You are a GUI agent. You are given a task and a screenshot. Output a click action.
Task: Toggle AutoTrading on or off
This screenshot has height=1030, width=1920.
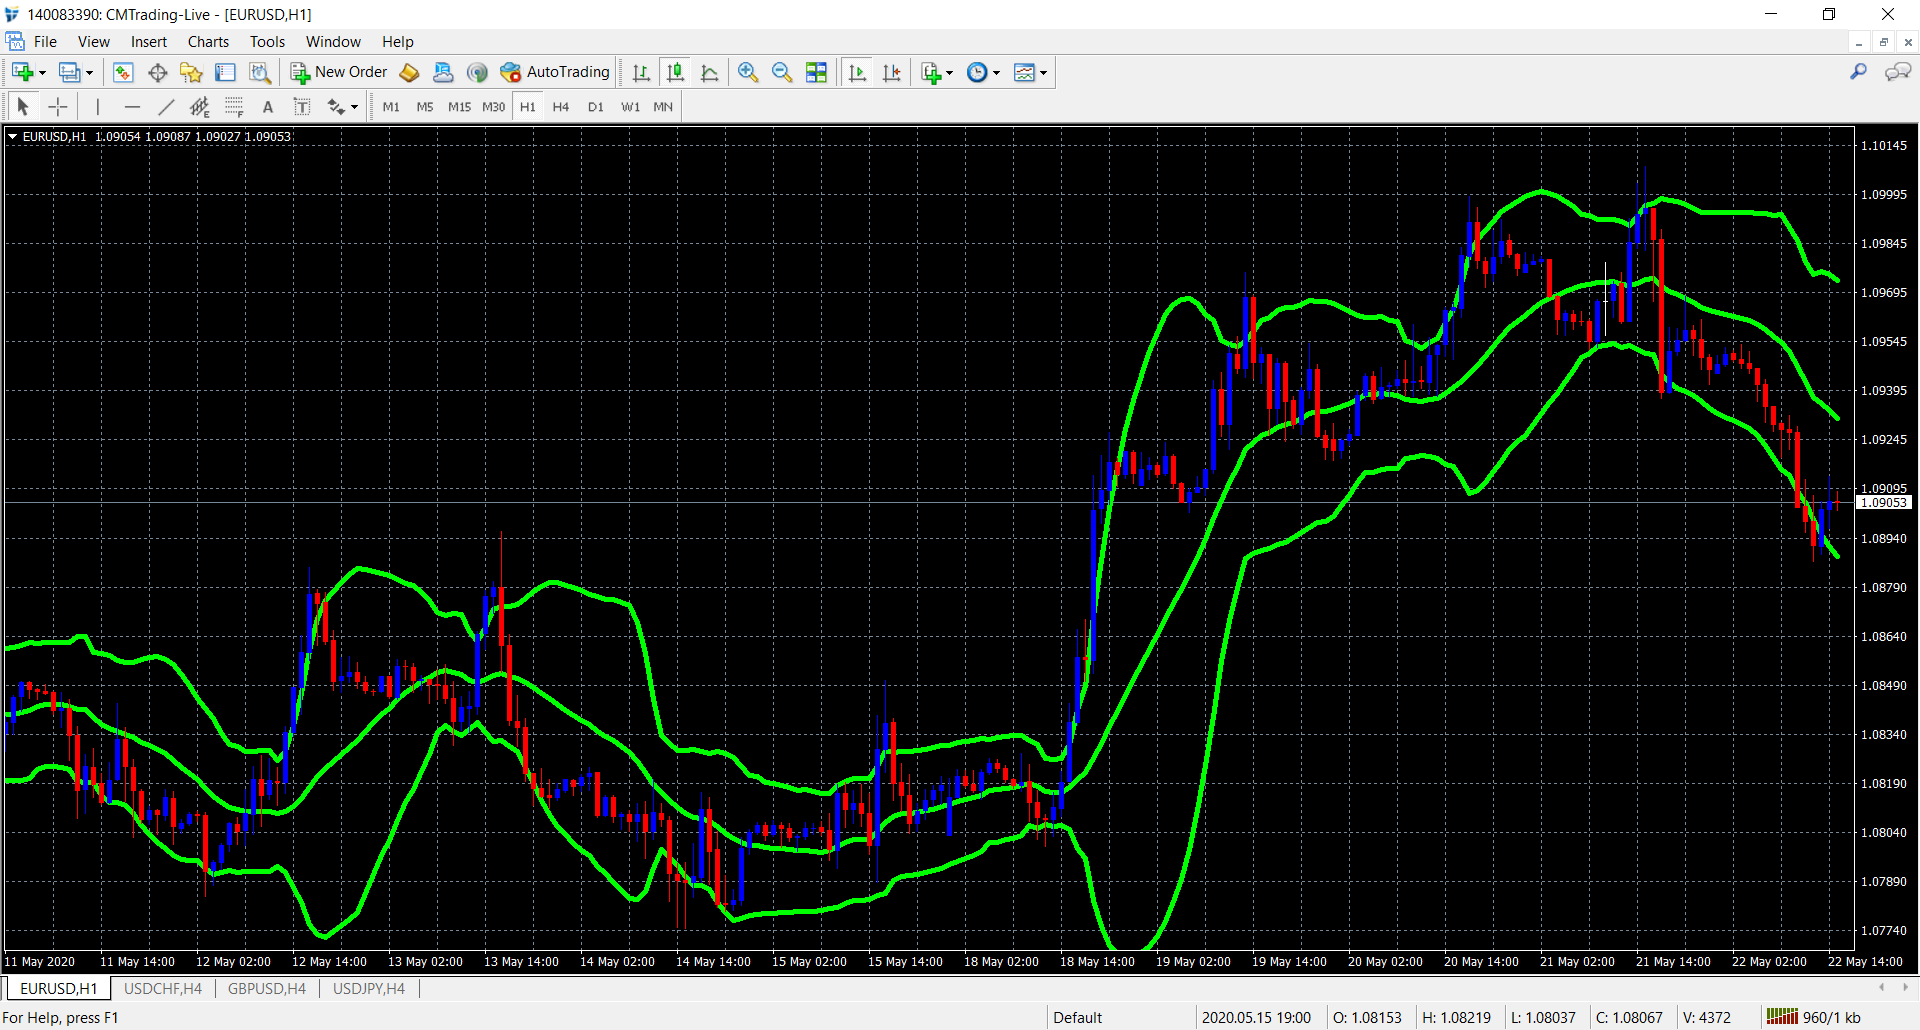555,72
